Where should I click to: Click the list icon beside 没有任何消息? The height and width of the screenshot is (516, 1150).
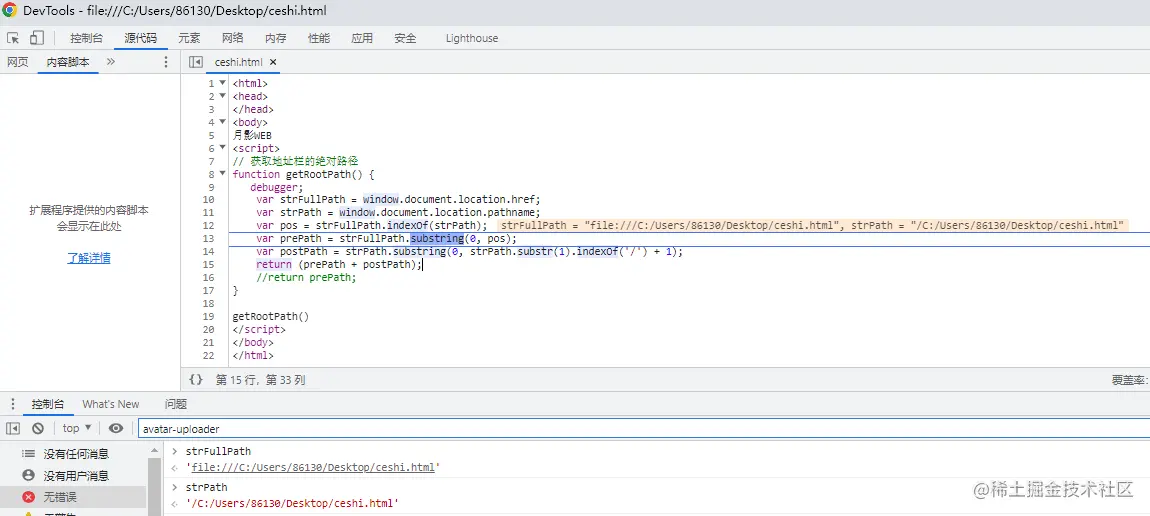click(29, 454)
